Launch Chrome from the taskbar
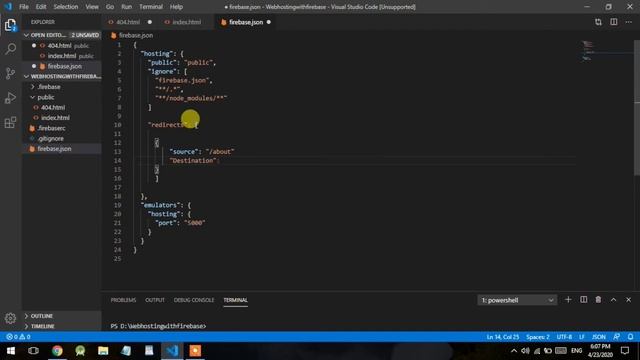 click(x=57, y=351)
